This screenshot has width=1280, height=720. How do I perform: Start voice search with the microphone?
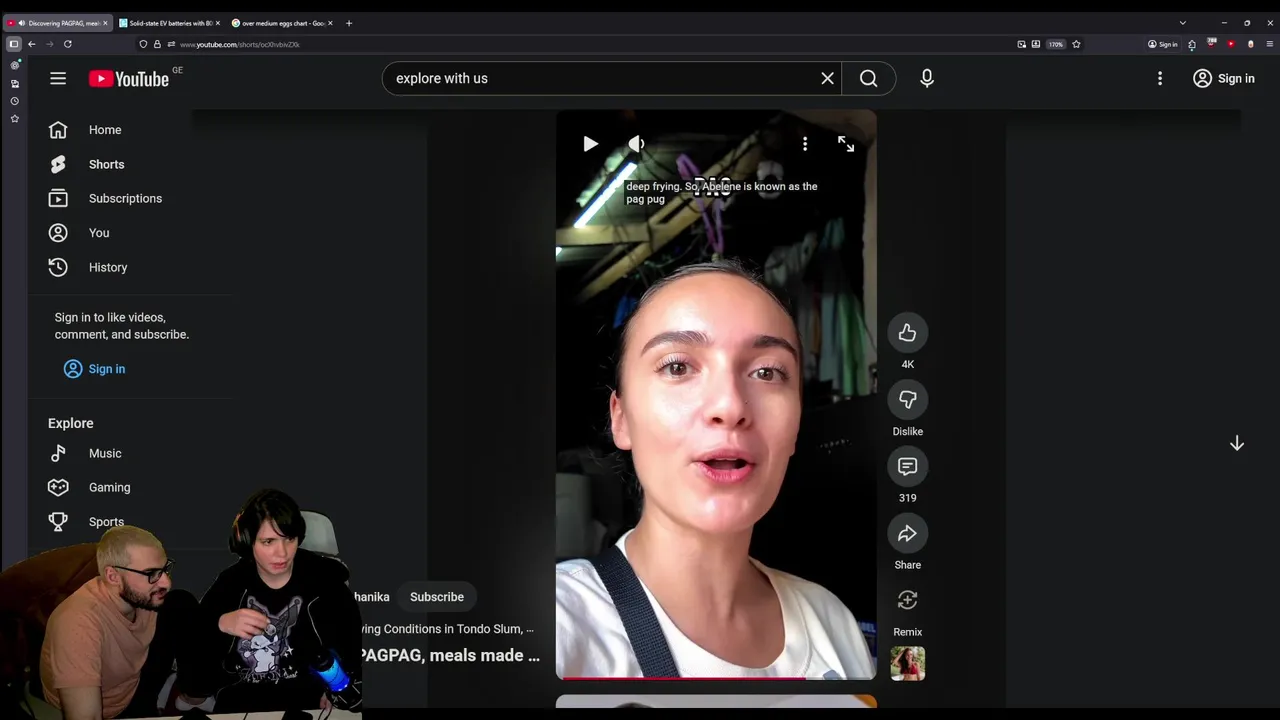927,78
